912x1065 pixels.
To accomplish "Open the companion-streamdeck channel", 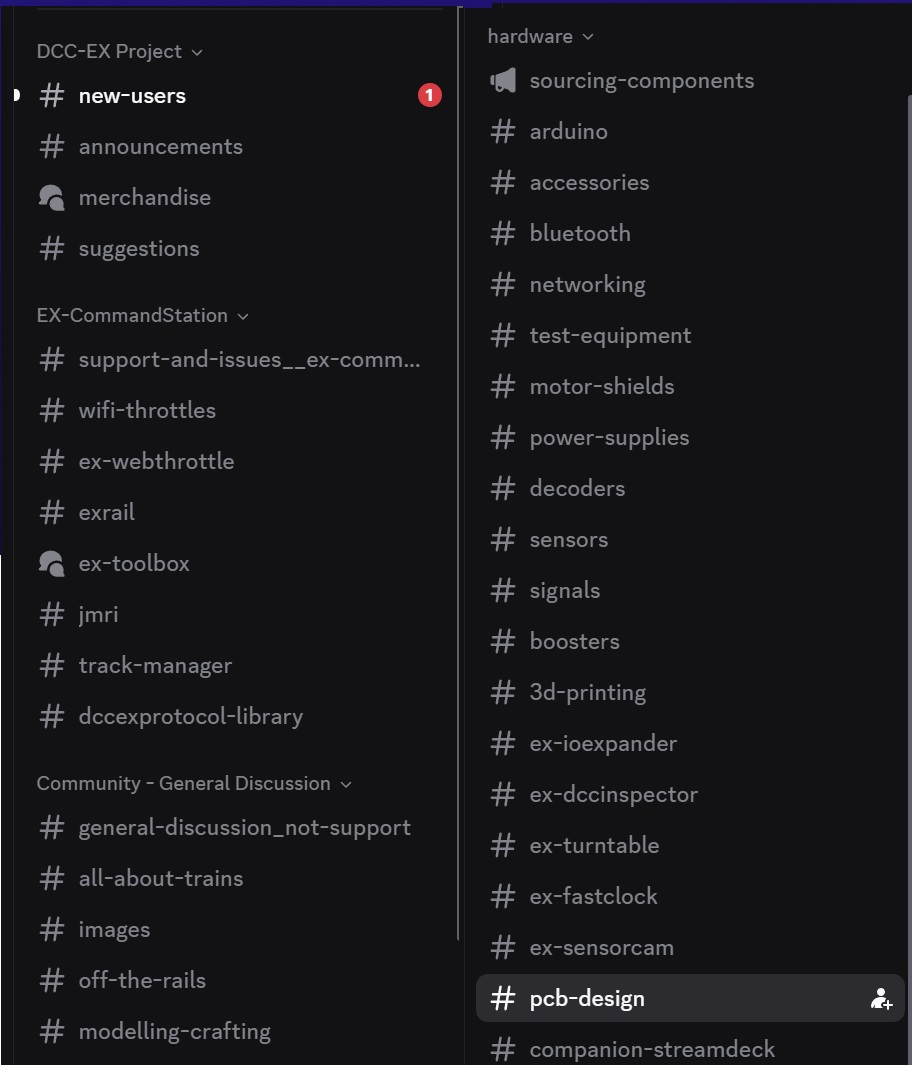I will click(x=652, y=1049).
